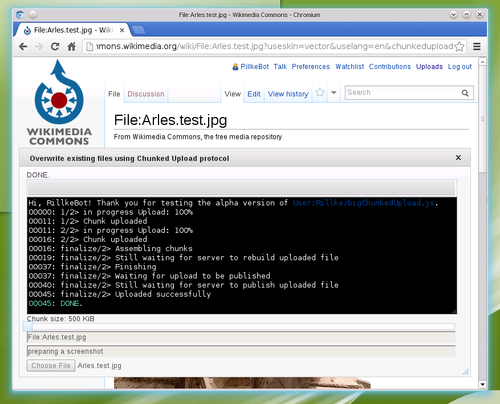Log out of Wikimedia Commons
This screenshot has height=404, width=500.
(460, 67)
